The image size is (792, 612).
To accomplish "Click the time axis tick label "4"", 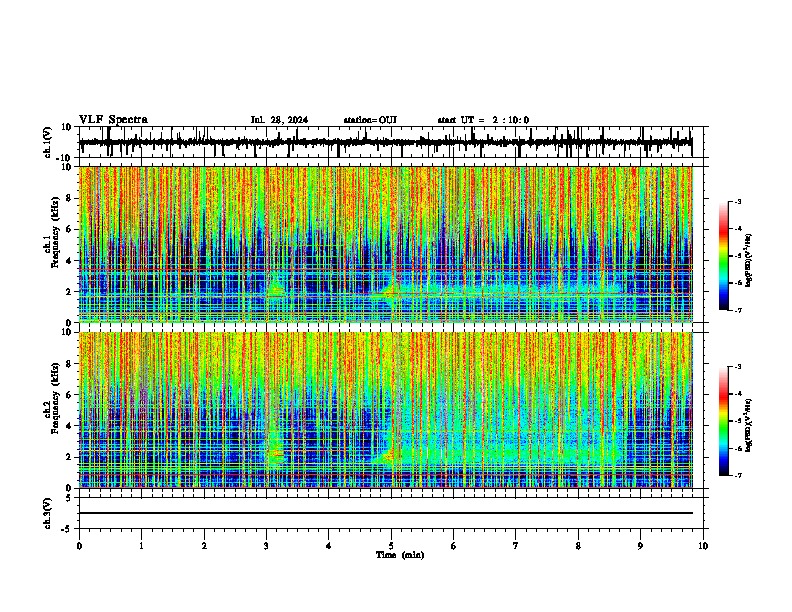I will (x=329, y=546).
